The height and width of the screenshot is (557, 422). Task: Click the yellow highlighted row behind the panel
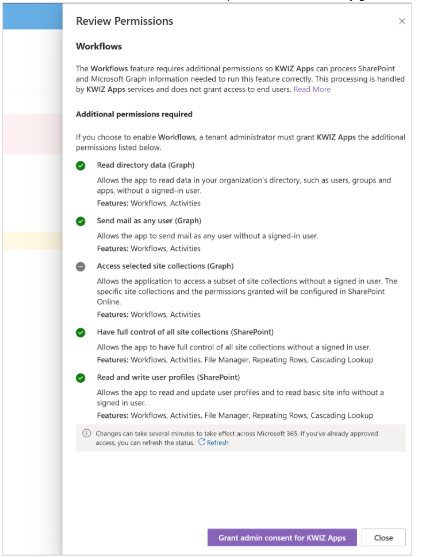pyautogui.click(x=33, y=240)
